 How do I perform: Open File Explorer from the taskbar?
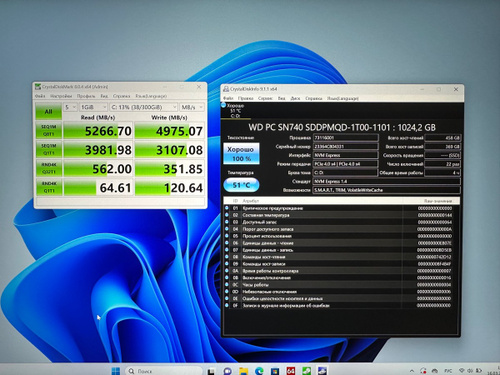pyautogui.click(x=244, y=371)
